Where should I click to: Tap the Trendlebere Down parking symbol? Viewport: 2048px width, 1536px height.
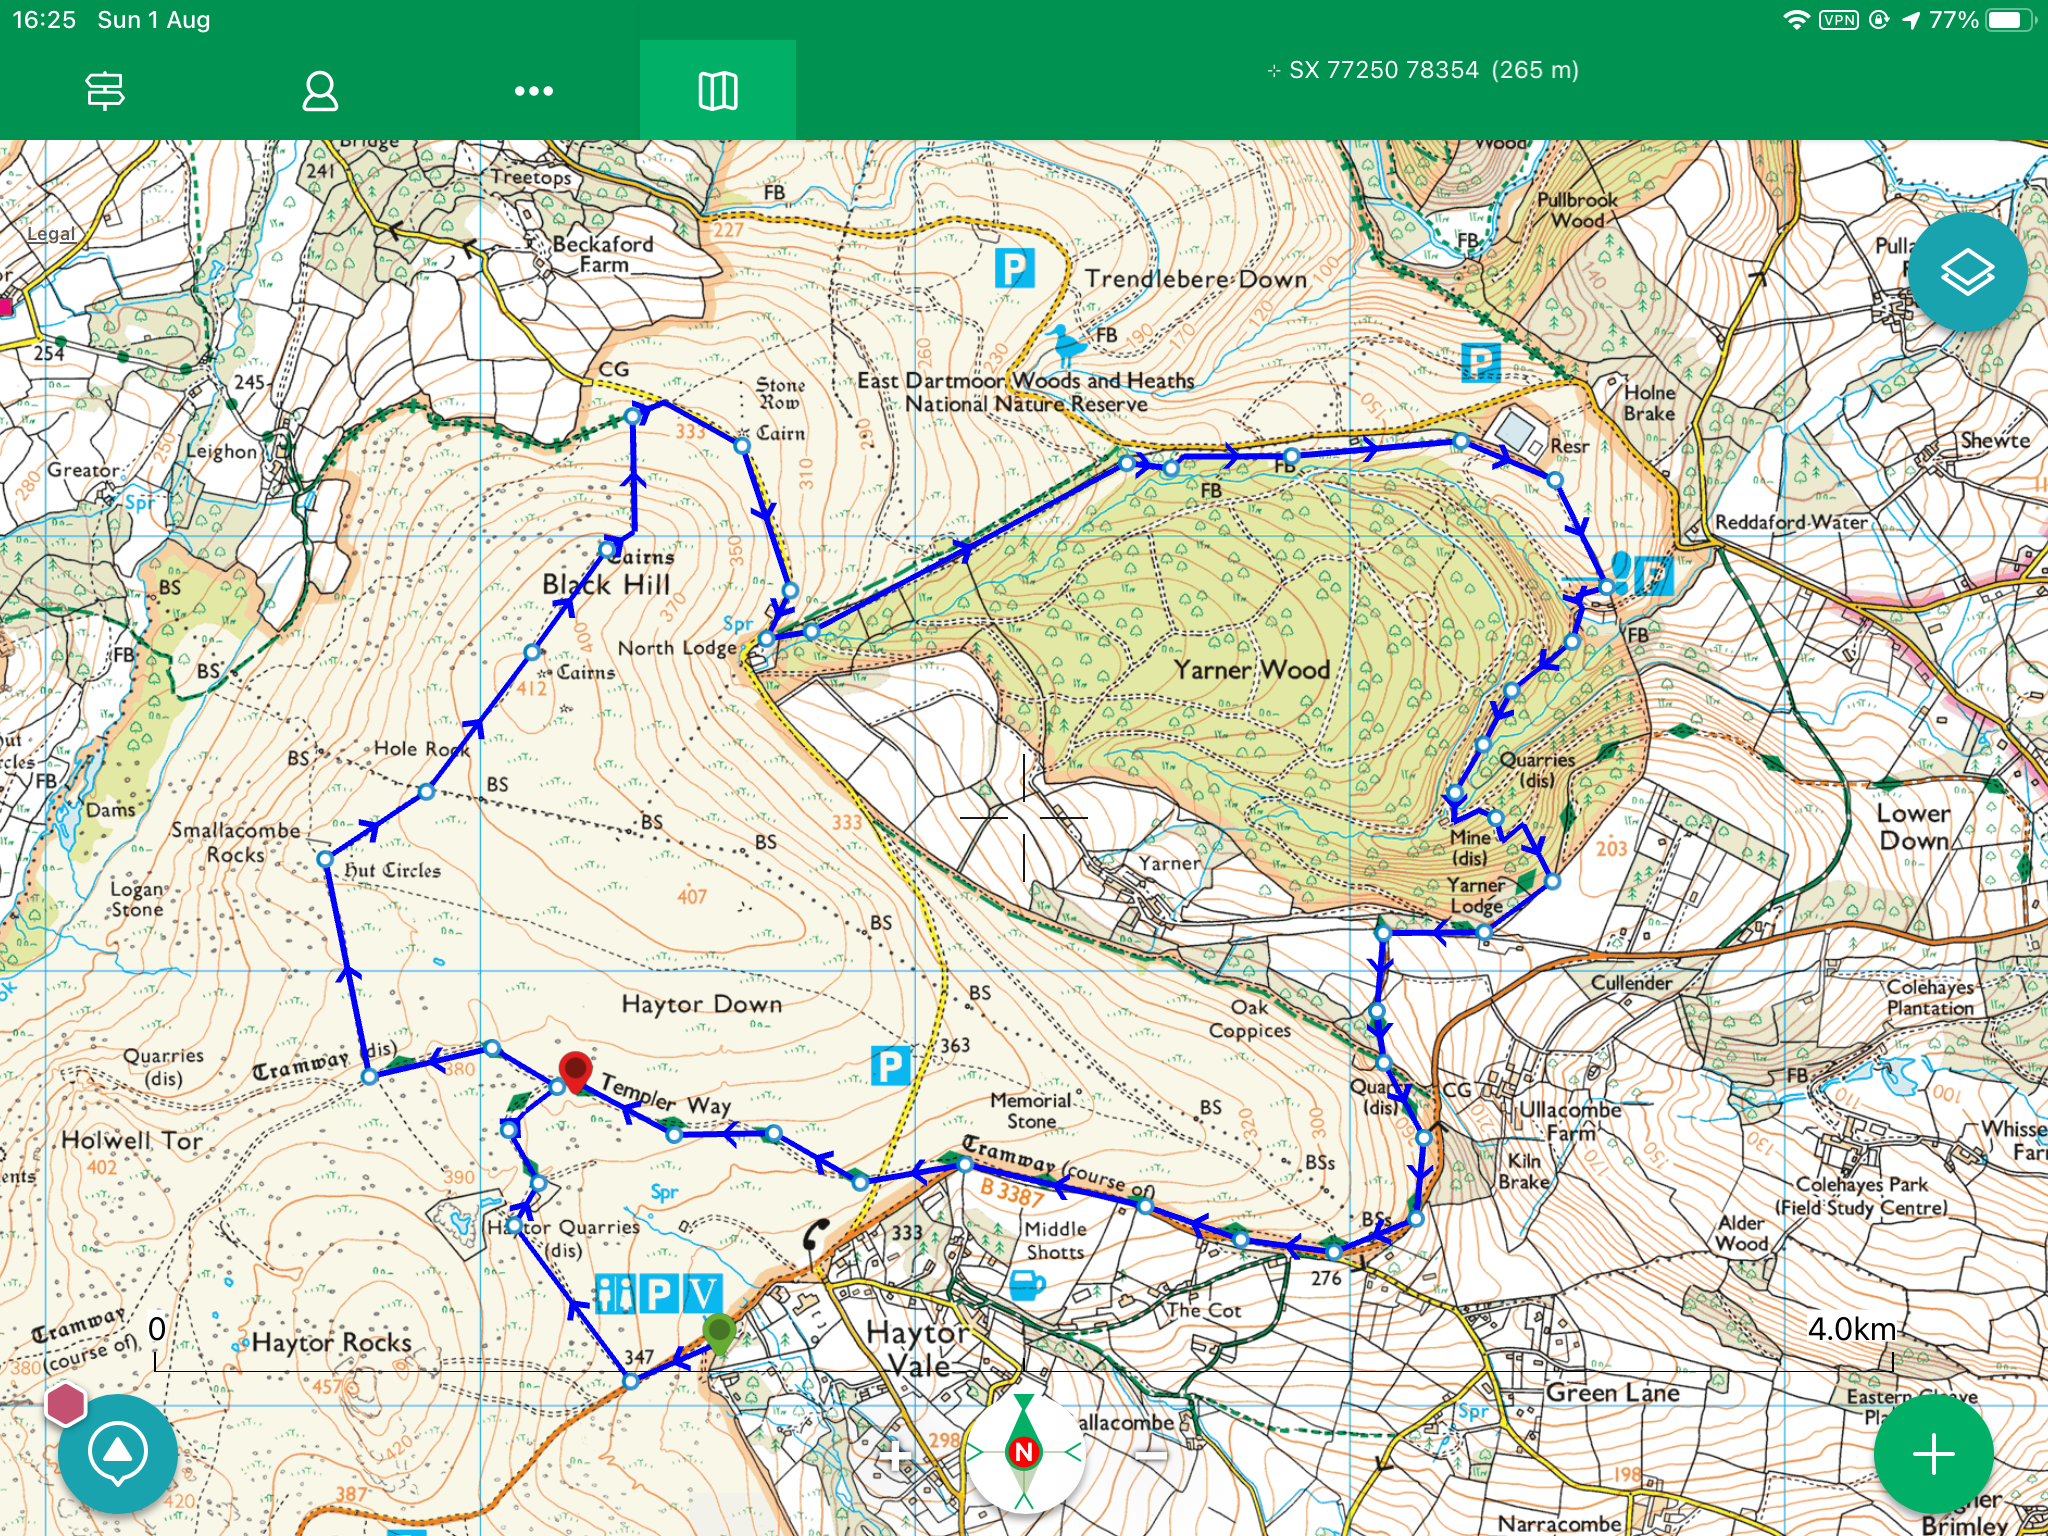pyautogui.click(x=1013, y=269)
